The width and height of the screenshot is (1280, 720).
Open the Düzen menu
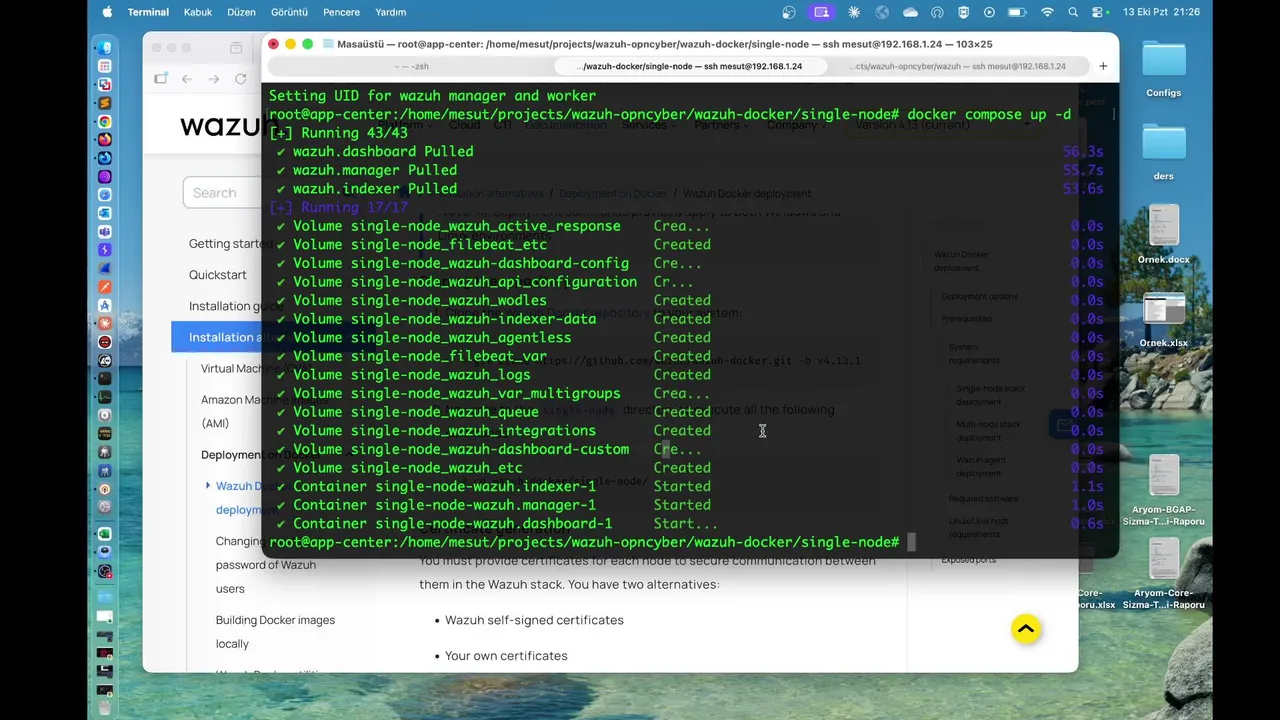[241, 12]
